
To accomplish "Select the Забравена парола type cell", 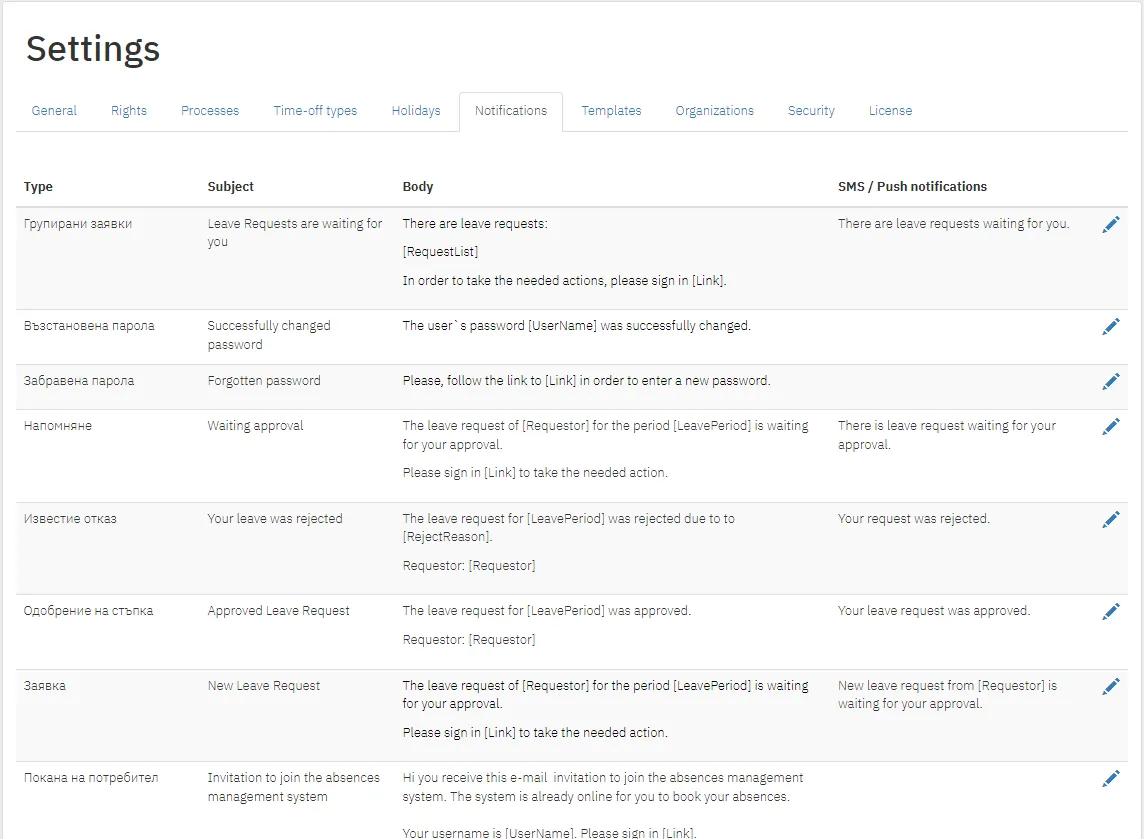I will coord(79,381).
